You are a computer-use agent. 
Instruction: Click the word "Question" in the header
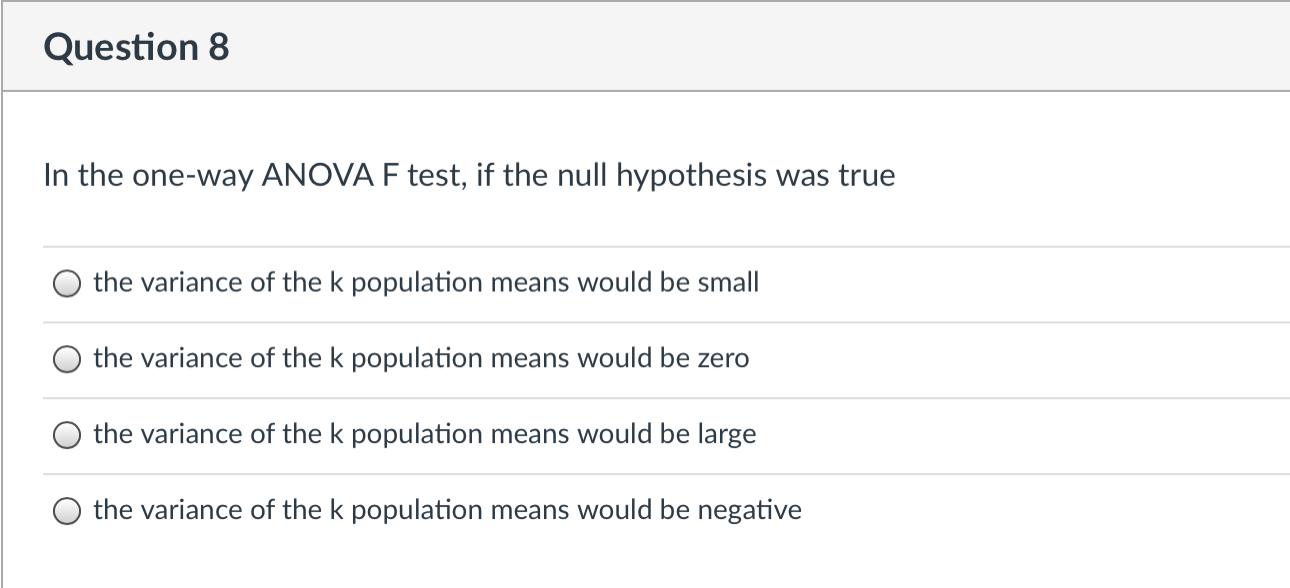[x=121, y=47]
